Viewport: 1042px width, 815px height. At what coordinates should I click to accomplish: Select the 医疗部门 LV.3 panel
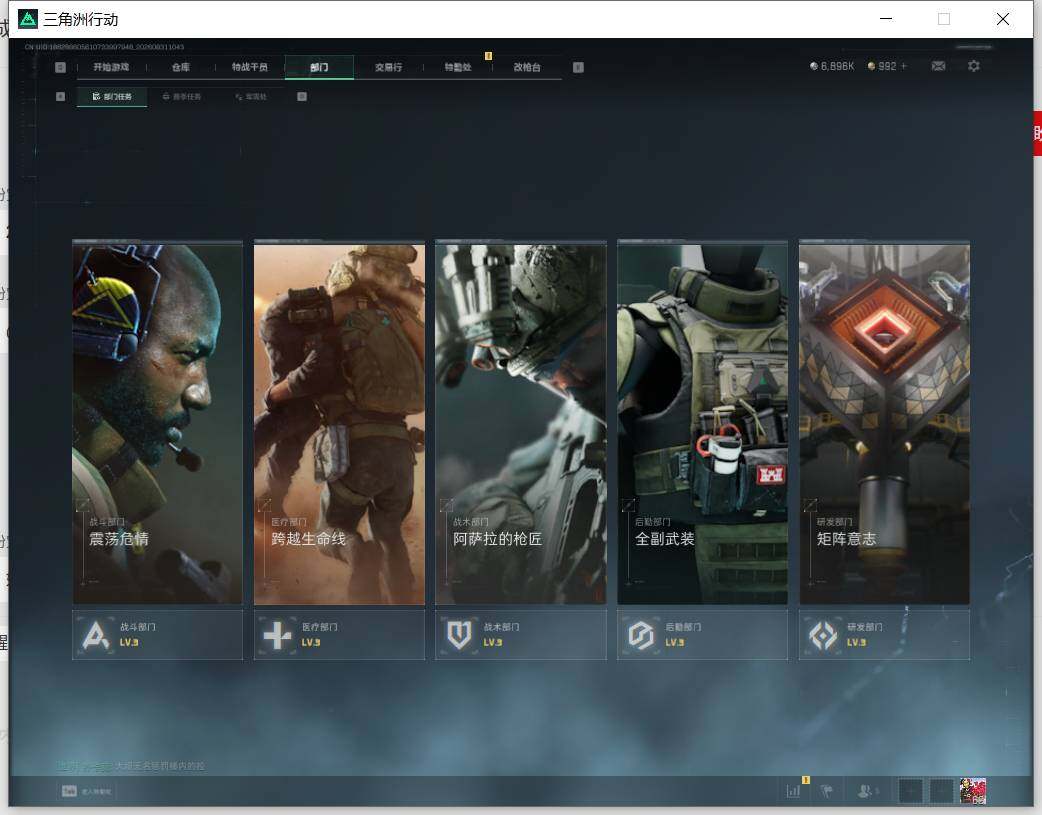tap(339, 635)
